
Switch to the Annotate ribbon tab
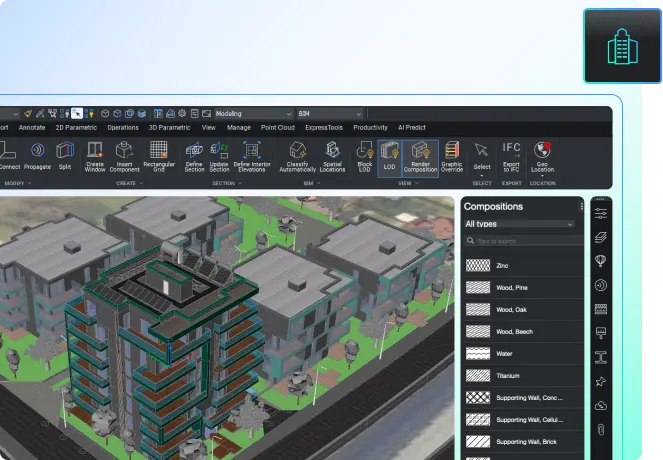tap(32, 127)
